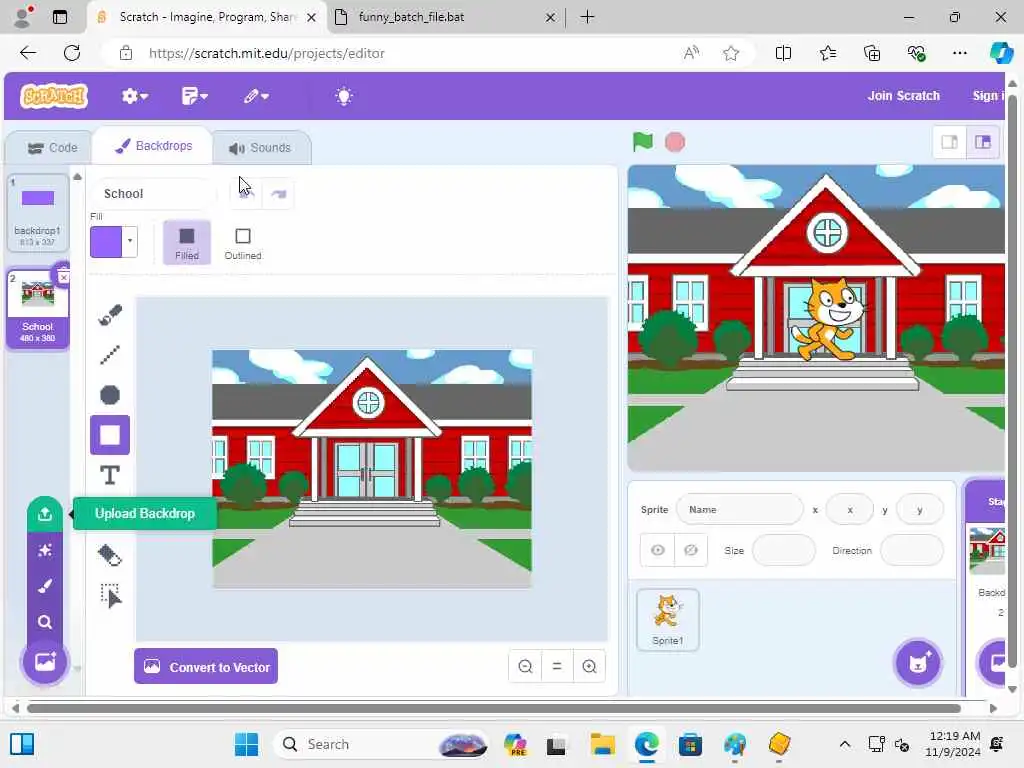Paint a new backdrop option

click(x=44, y=586)
